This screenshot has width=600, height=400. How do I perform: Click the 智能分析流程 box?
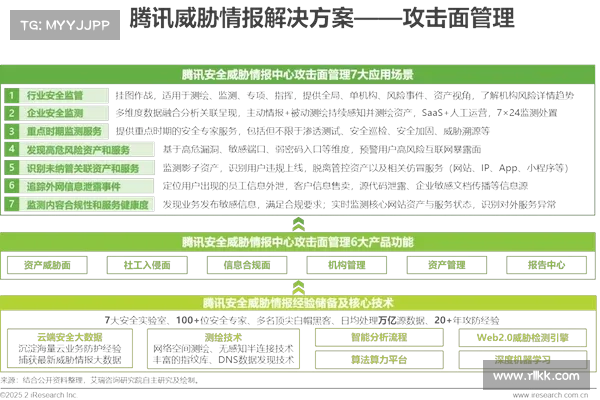(x=379, y=337)
